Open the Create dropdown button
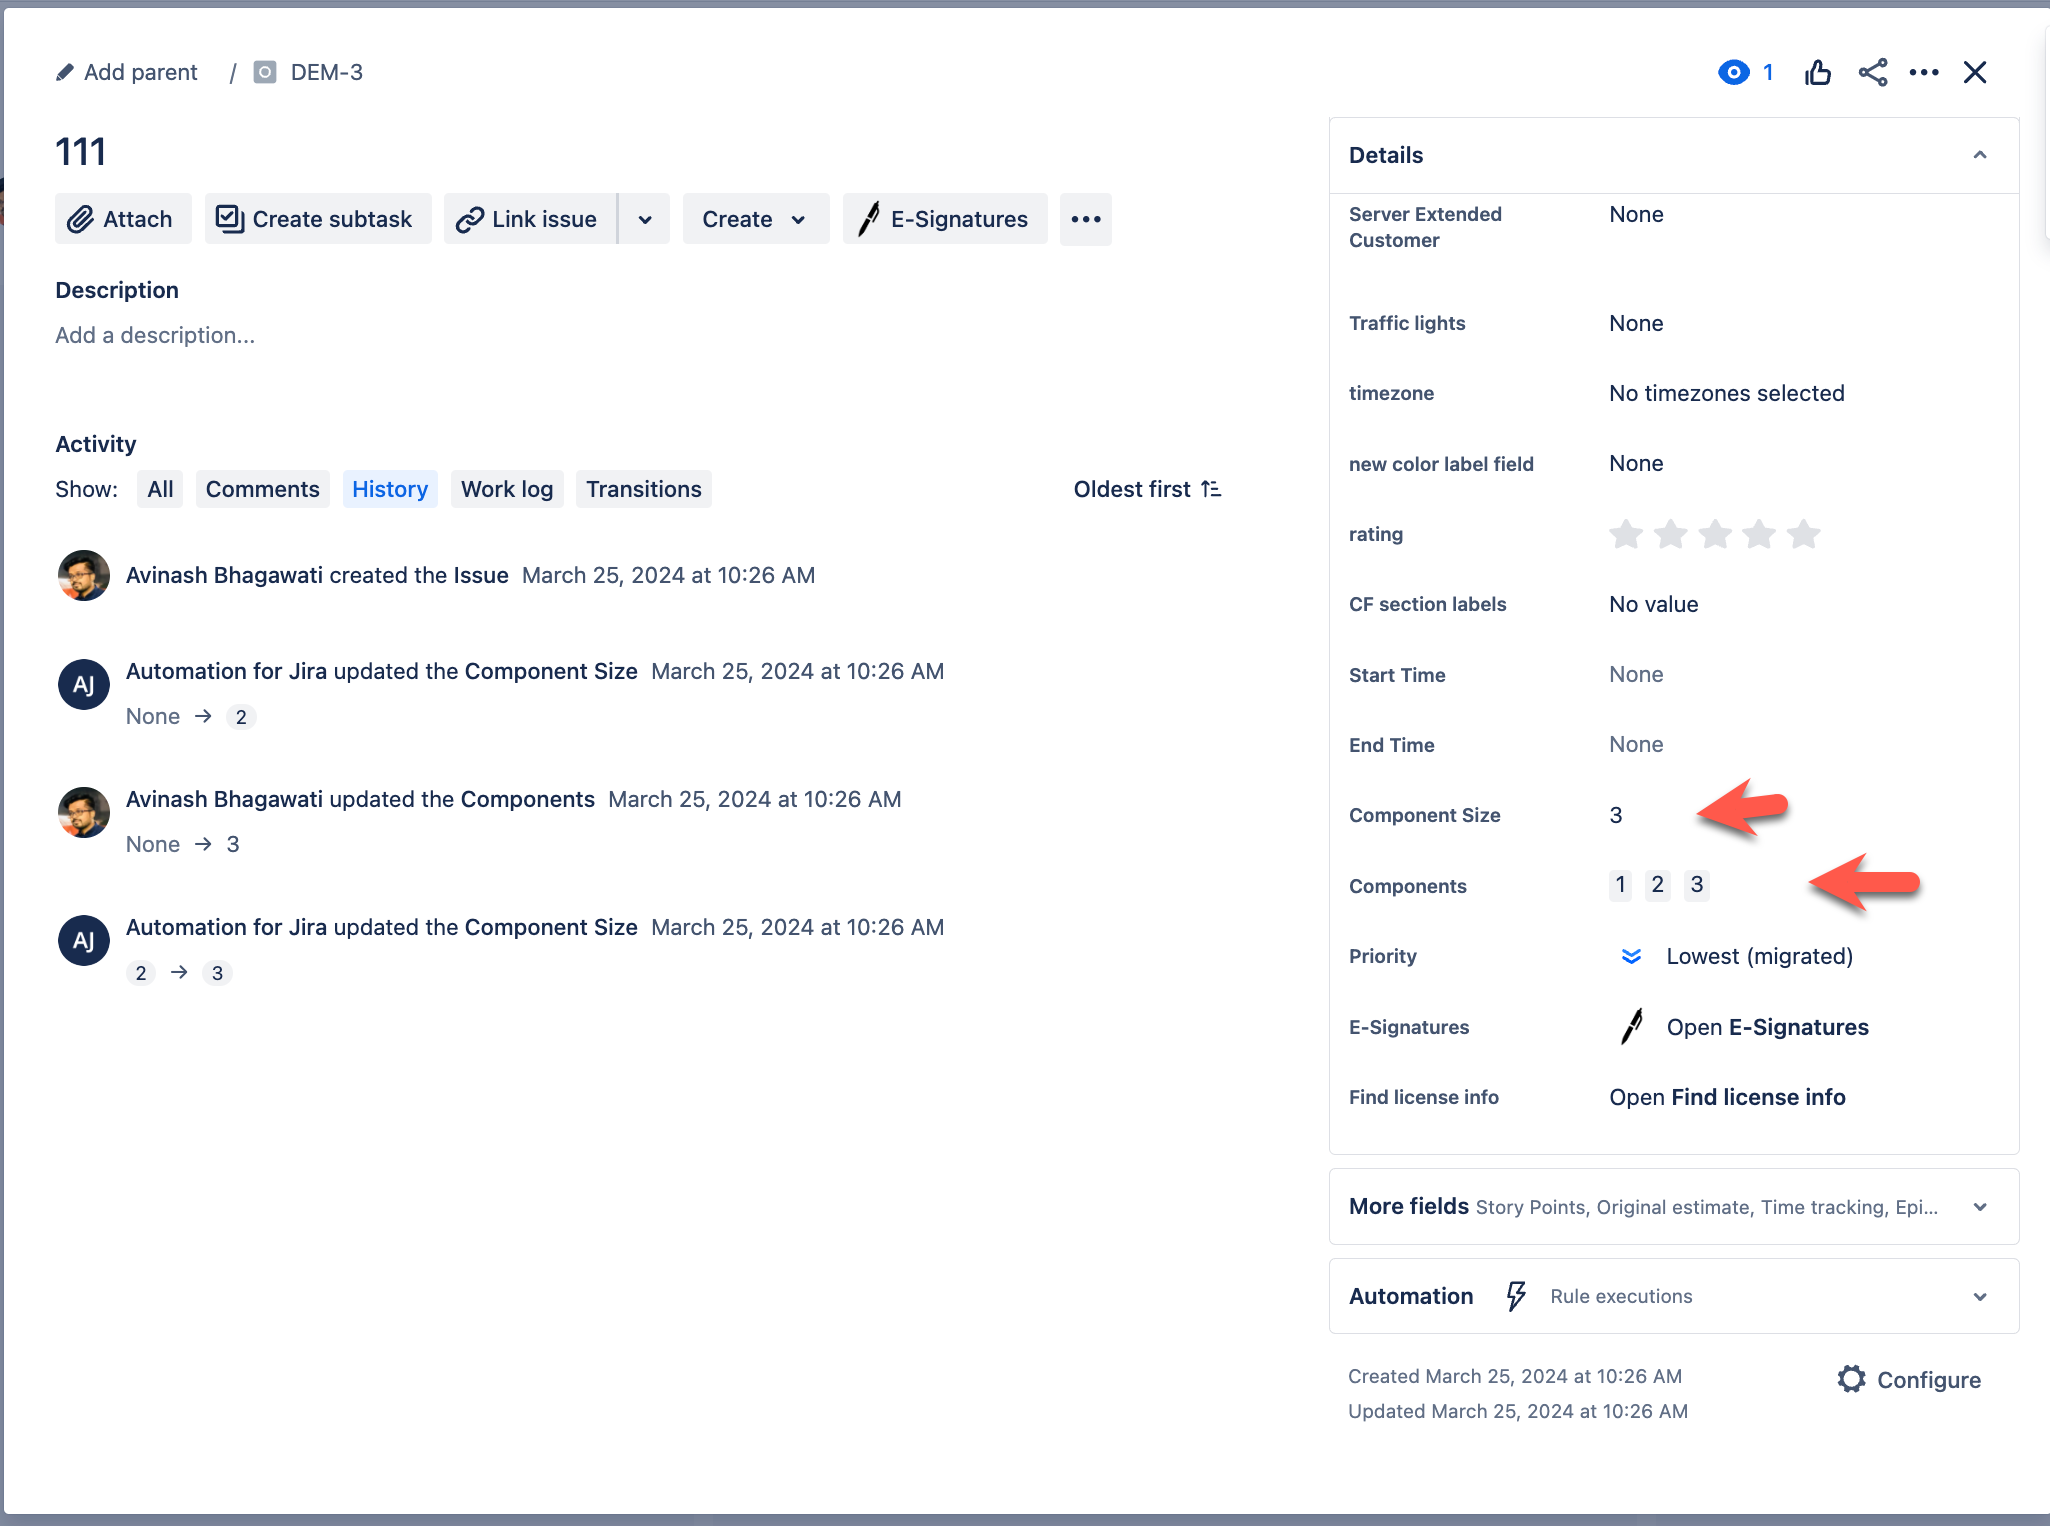Viewport: 2050px width, 1526px height. tap(755, 219)
